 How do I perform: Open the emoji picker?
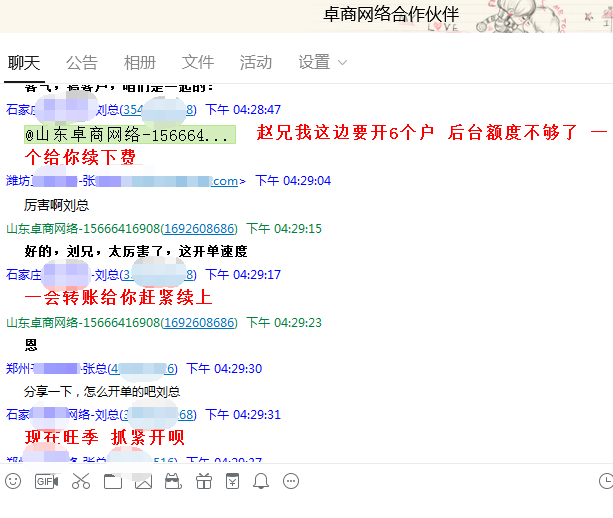point(13,481)
